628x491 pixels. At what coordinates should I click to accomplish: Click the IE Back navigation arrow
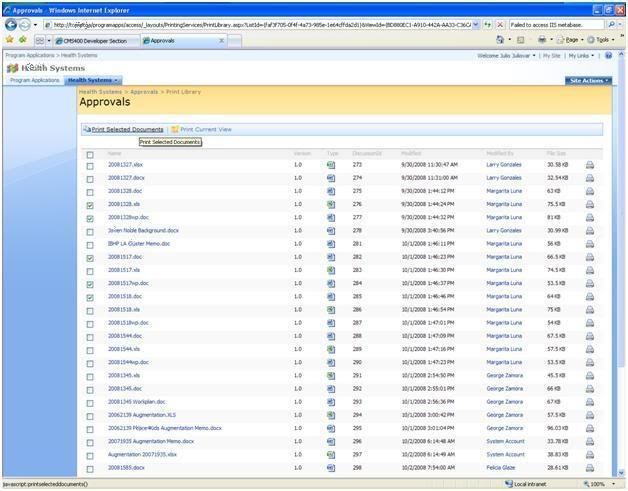[11, 25]
